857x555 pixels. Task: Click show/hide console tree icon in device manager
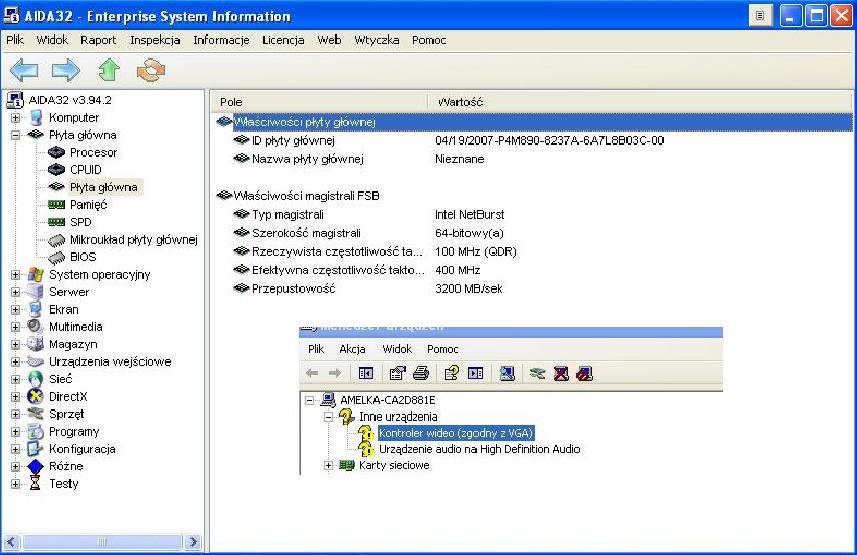[366, 373]
